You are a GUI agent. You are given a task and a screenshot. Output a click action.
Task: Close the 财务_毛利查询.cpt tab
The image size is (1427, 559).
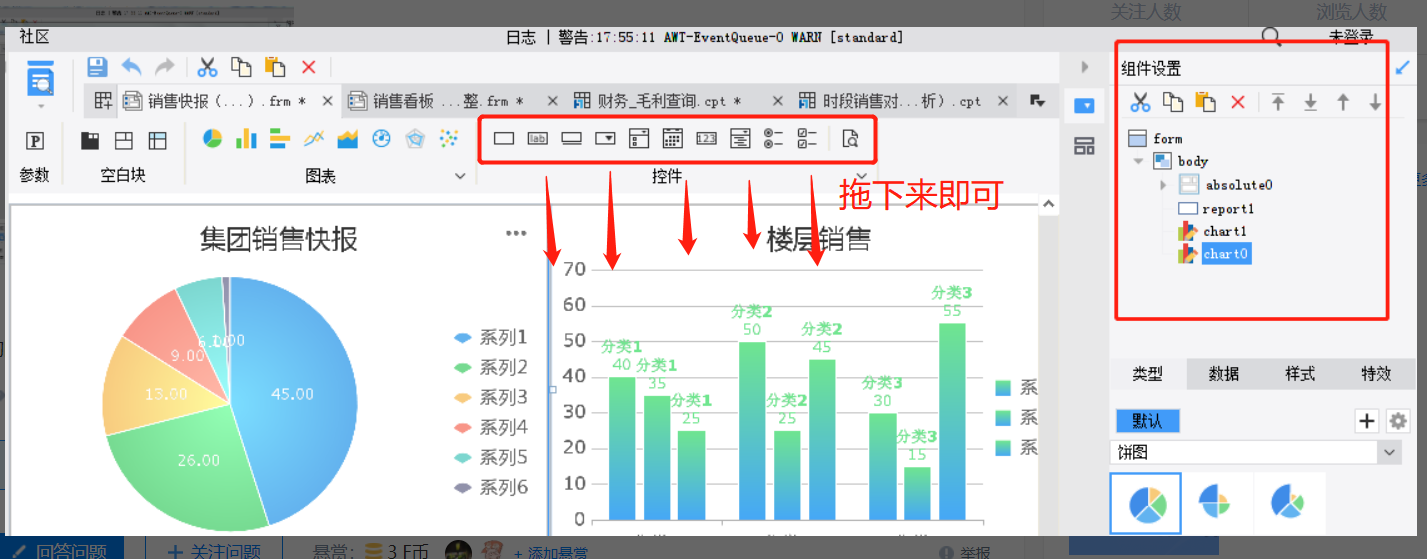(777, 101)
